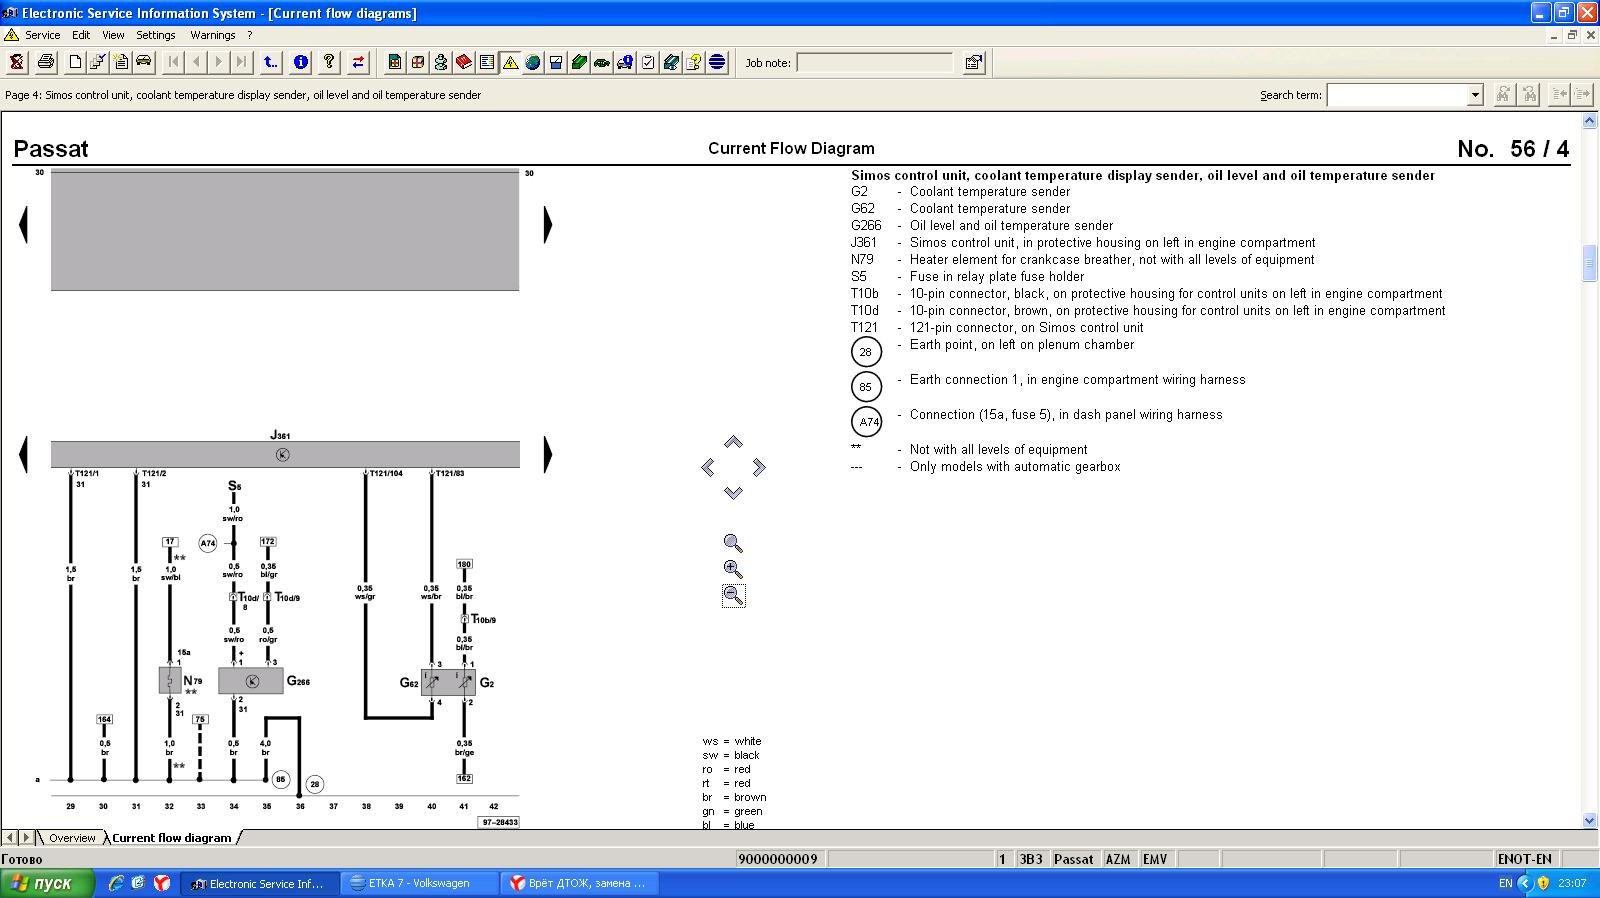Open the Settings menu
This screenshot has width=1600, height=898.
(x=155, y=35)
